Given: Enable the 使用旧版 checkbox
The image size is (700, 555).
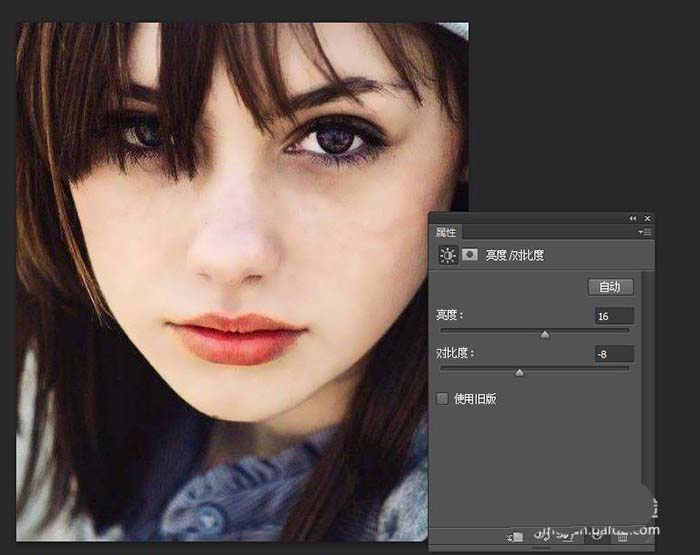Looking at the screenshot, I should (443, 398).
